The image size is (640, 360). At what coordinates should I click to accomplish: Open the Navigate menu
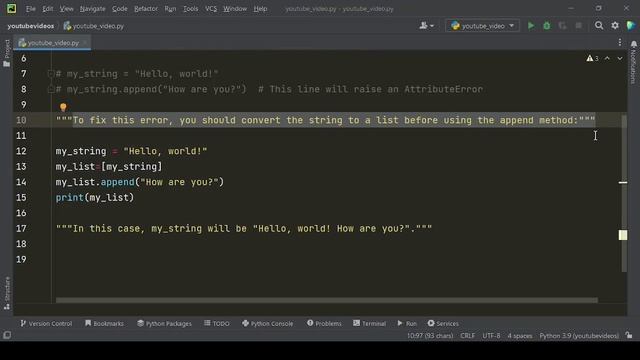92,9
